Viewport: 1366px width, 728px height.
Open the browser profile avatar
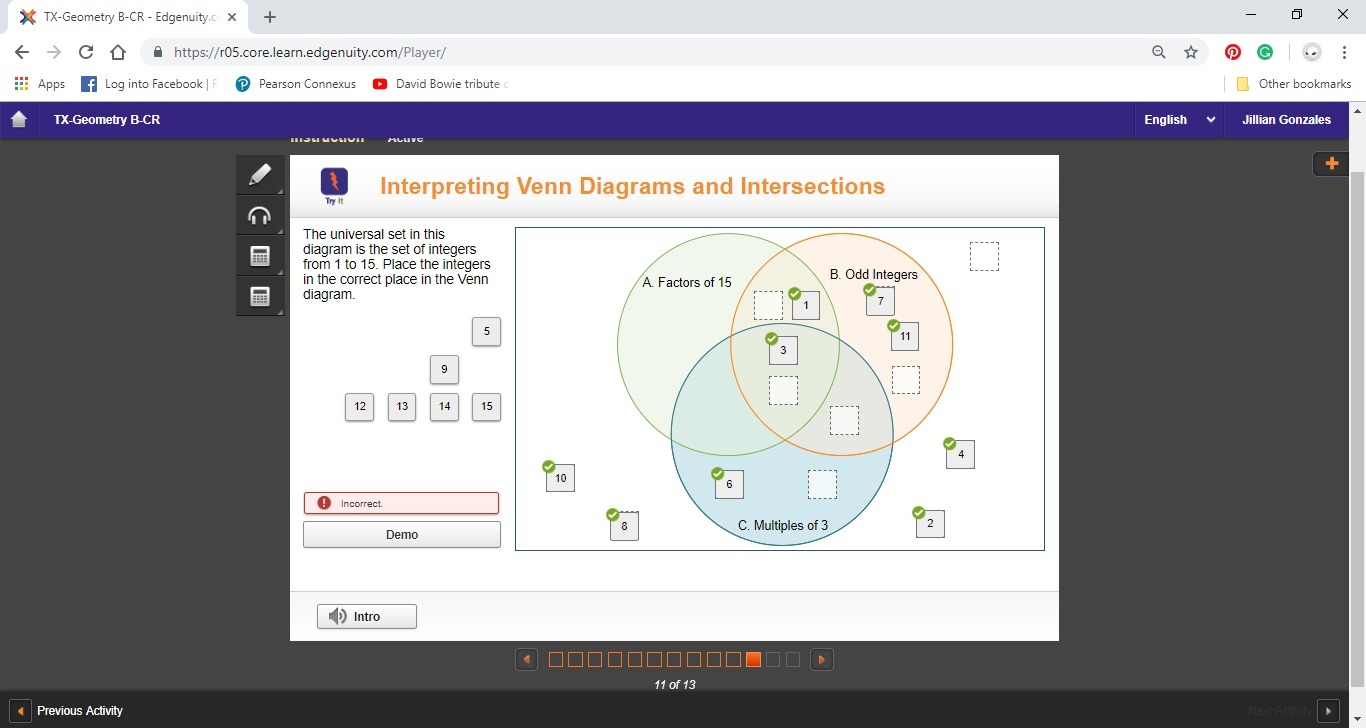click(1312, 52)
